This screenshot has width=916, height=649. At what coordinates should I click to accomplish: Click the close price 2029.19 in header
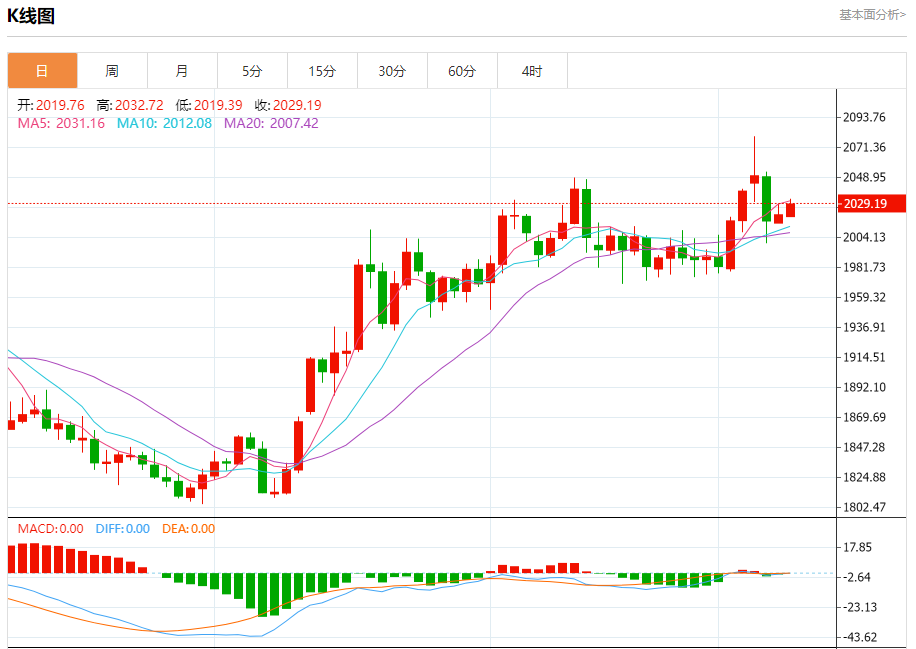coord(297,105)
